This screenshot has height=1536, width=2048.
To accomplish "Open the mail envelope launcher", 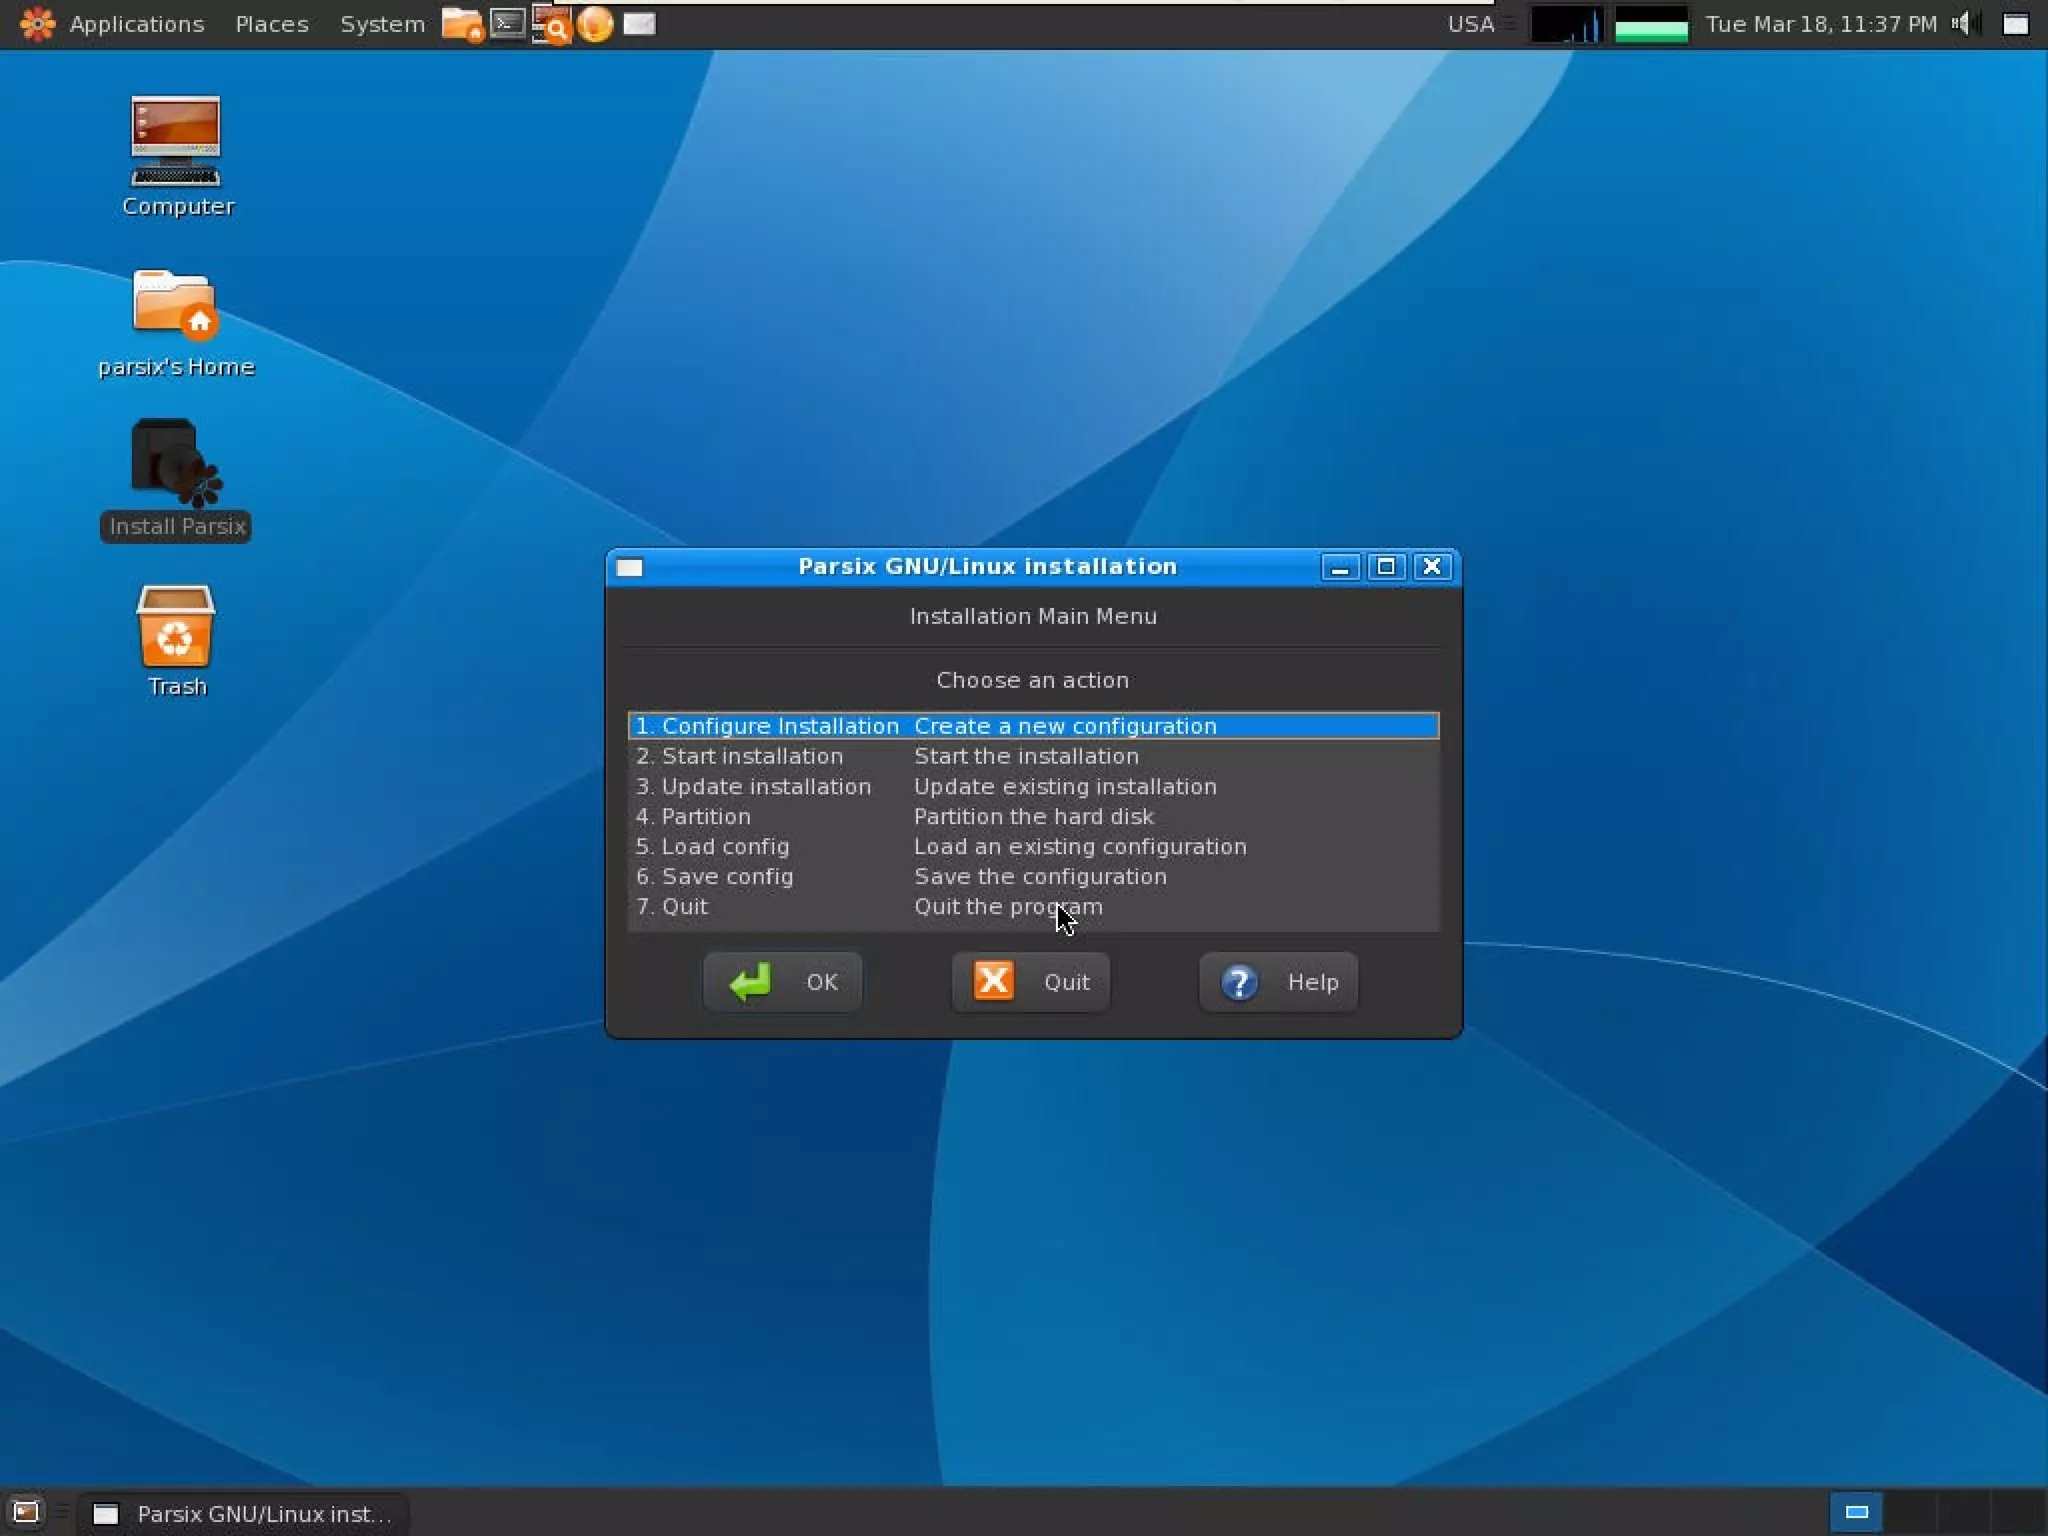I will tap(640, 23).
